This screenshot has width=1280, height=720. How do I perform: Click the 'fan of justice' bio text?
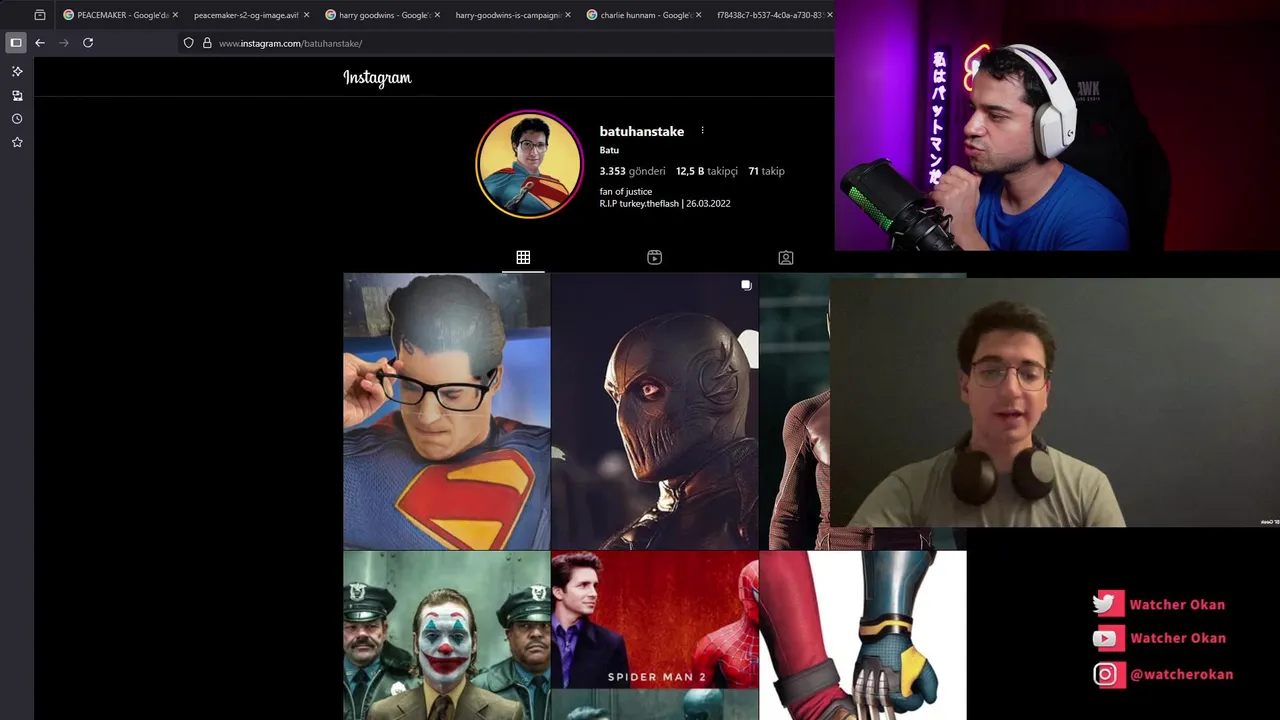tap(626, 191)
